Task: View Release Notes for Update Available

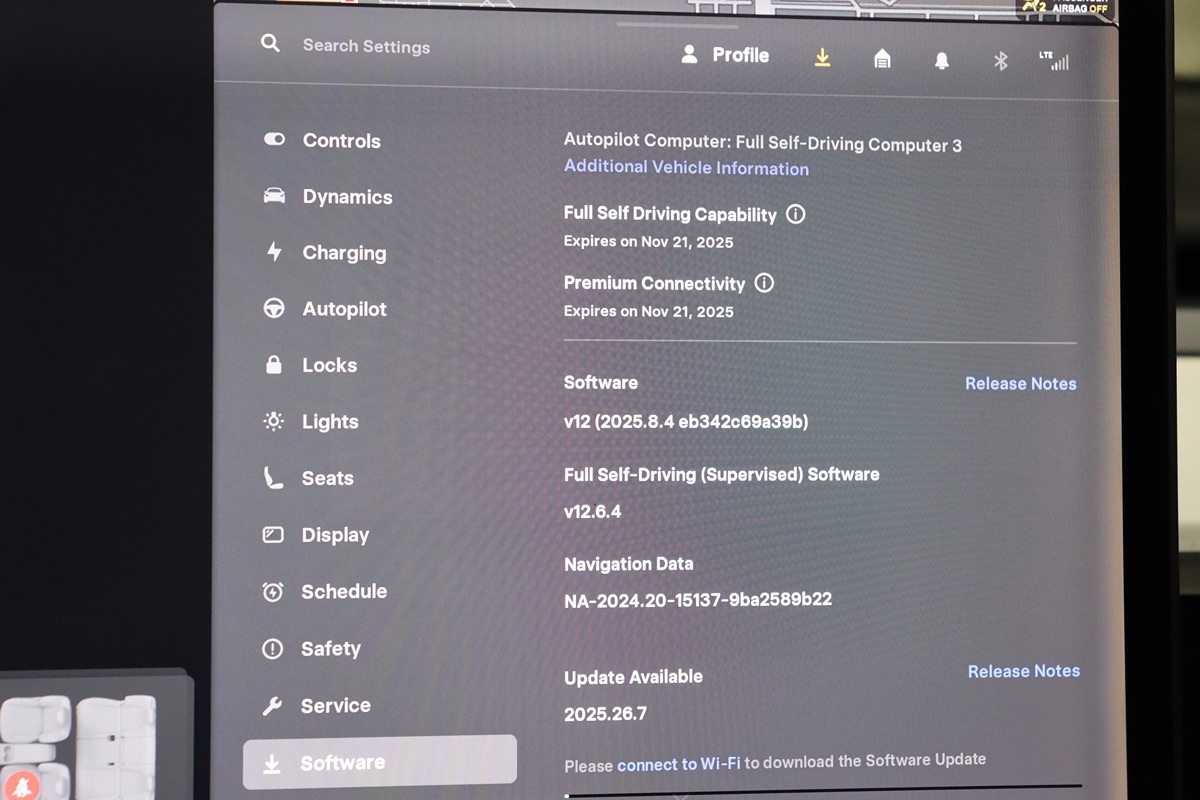Action: [1023, 671]
